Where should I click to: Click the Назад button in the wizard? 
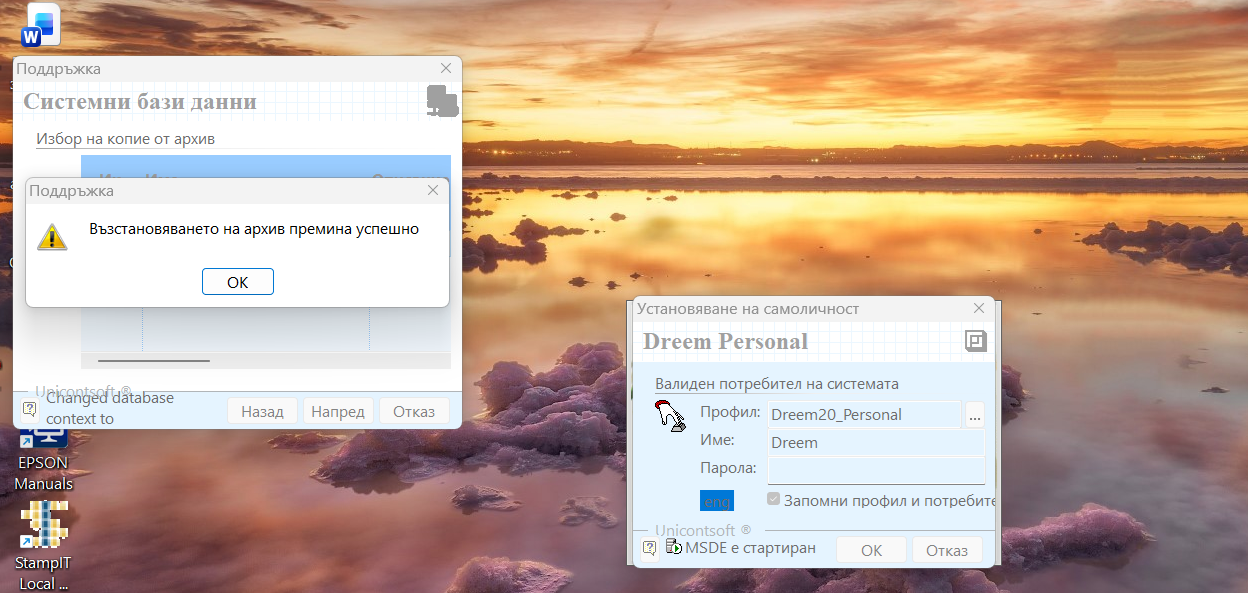click(262, 411)
